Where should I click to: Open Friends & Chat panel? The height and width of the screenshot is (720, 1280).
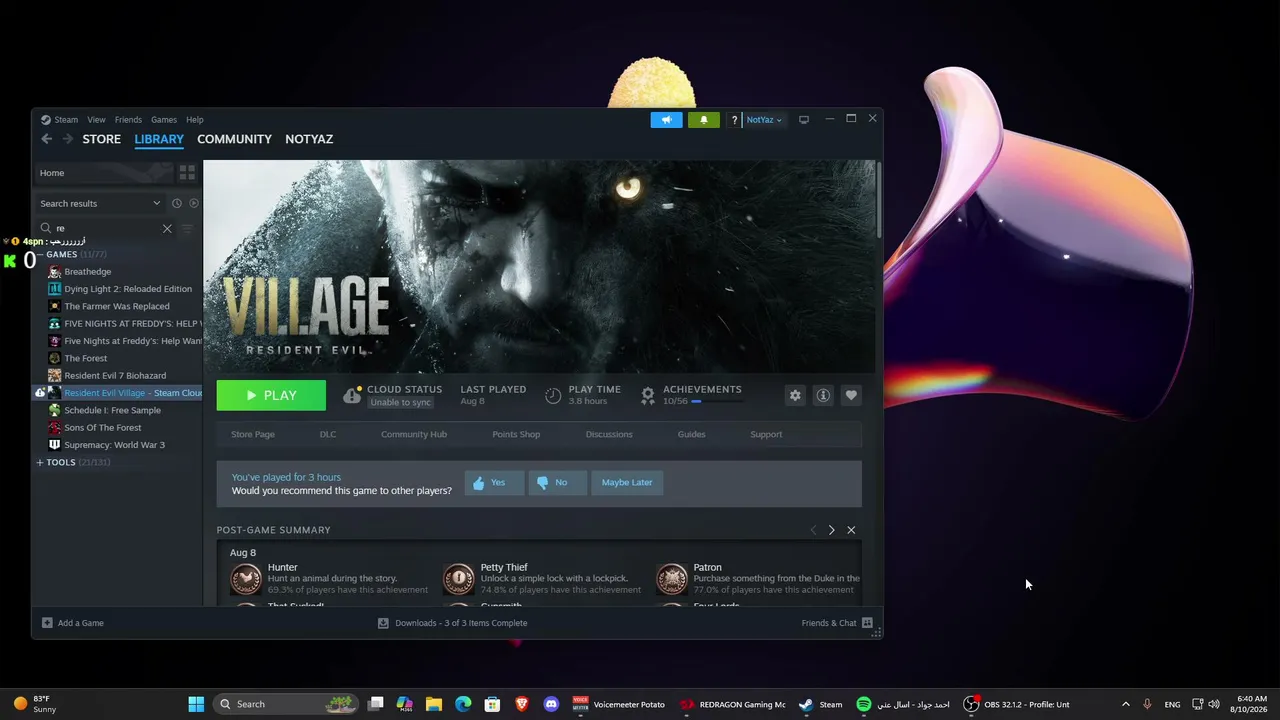point(837,623)
